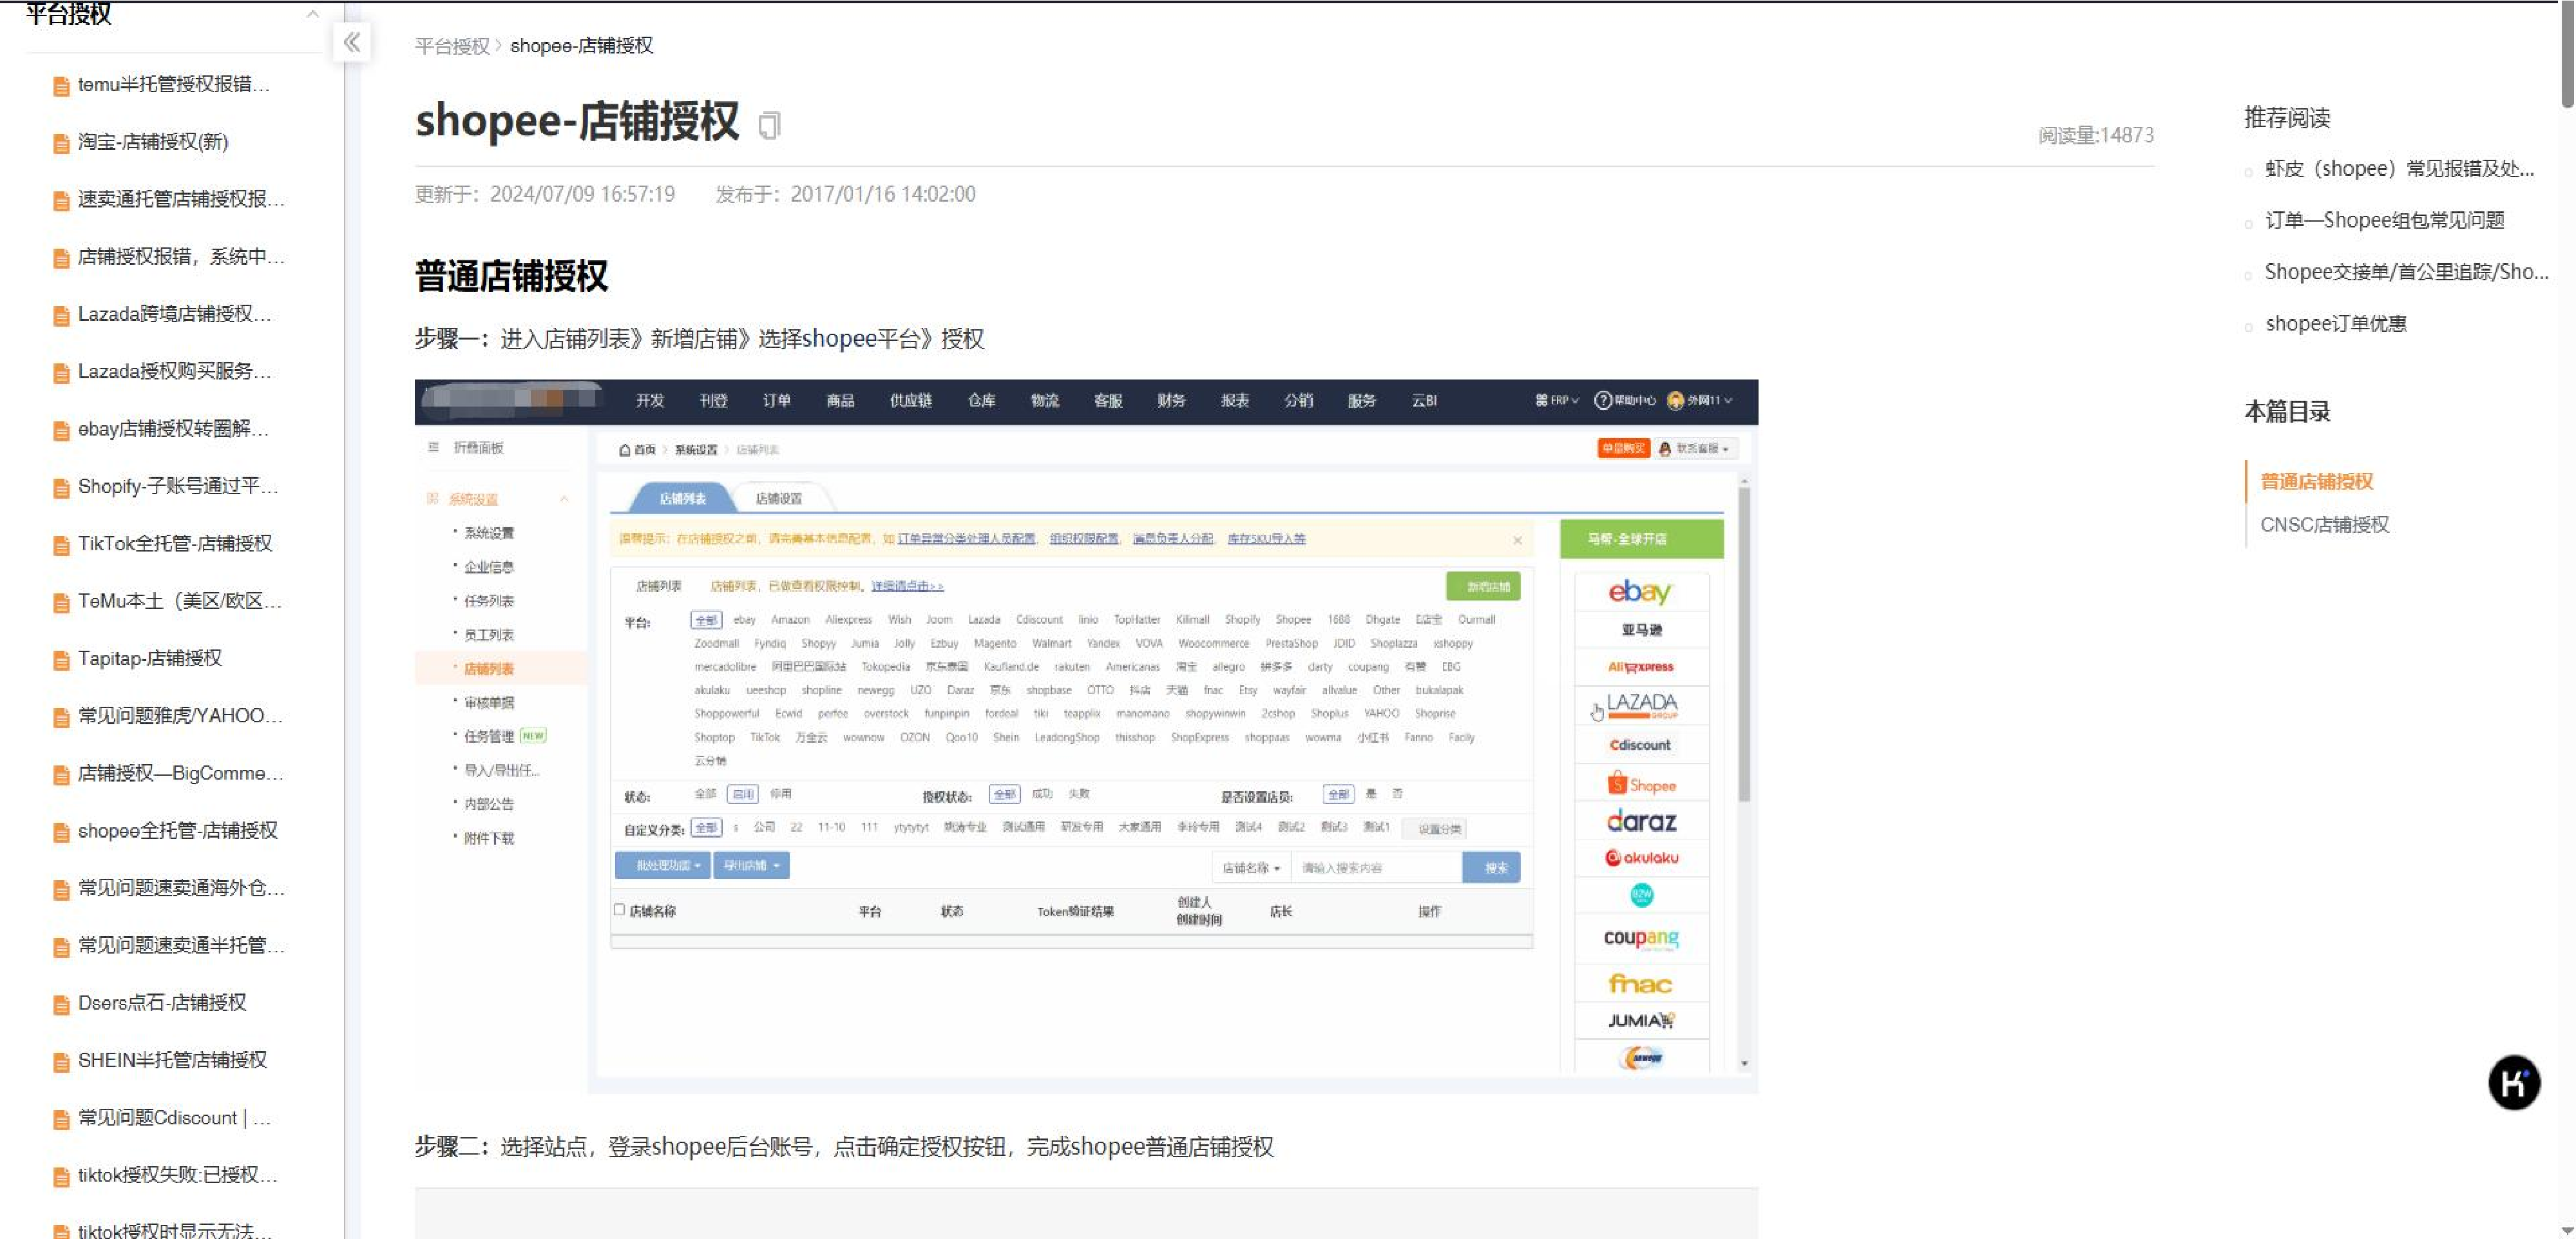The image size is (2576, 1239).
Task: Click the step-one store list screenshot image
Action: point(1086,736)
